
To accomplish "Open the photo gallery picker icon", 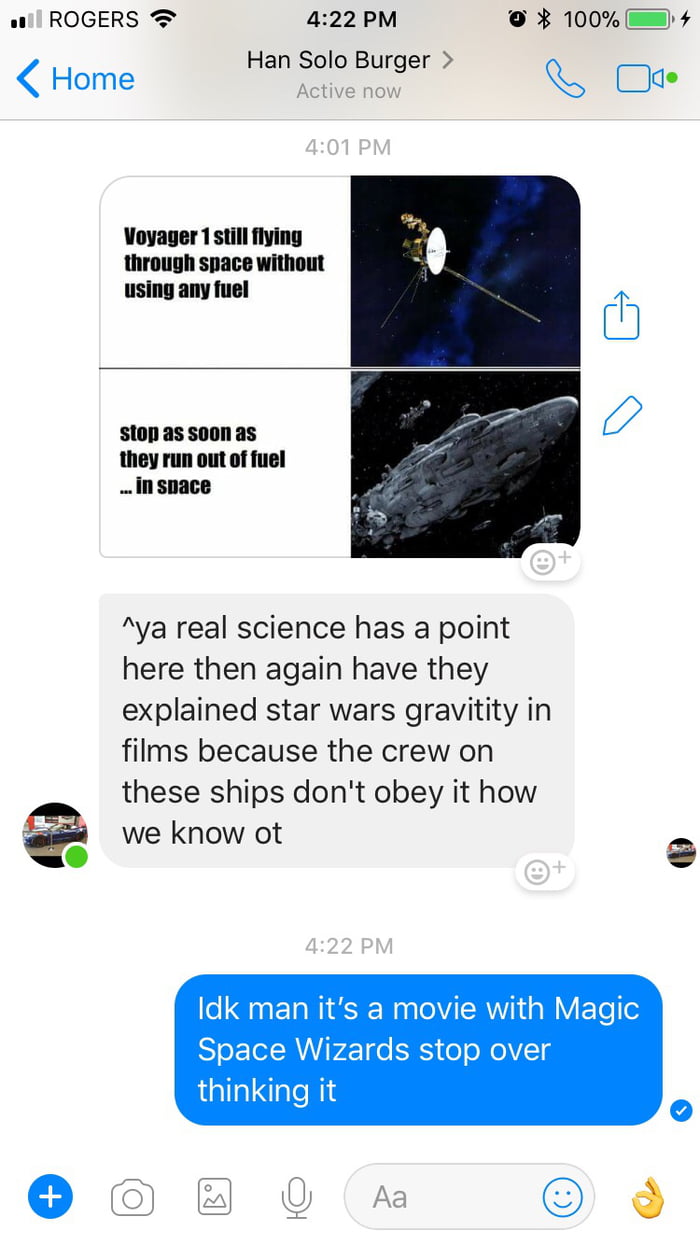I will pos(214,1196).
